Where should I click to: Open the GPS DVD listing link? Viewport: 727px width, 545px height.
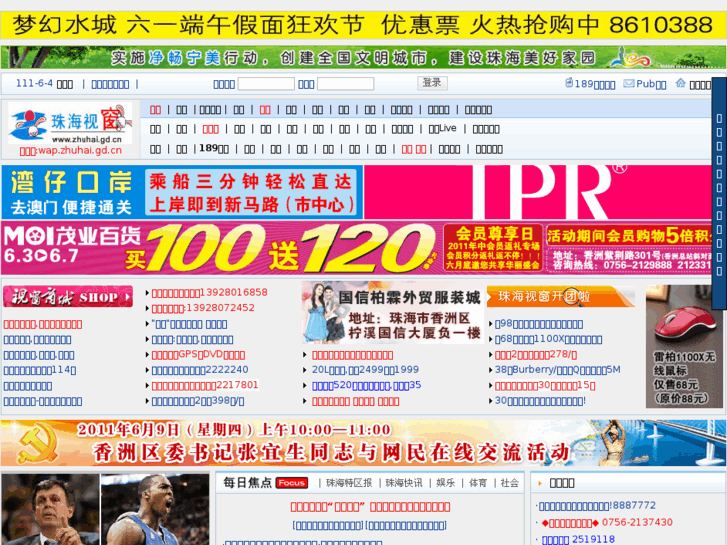[x=198, y=355]
